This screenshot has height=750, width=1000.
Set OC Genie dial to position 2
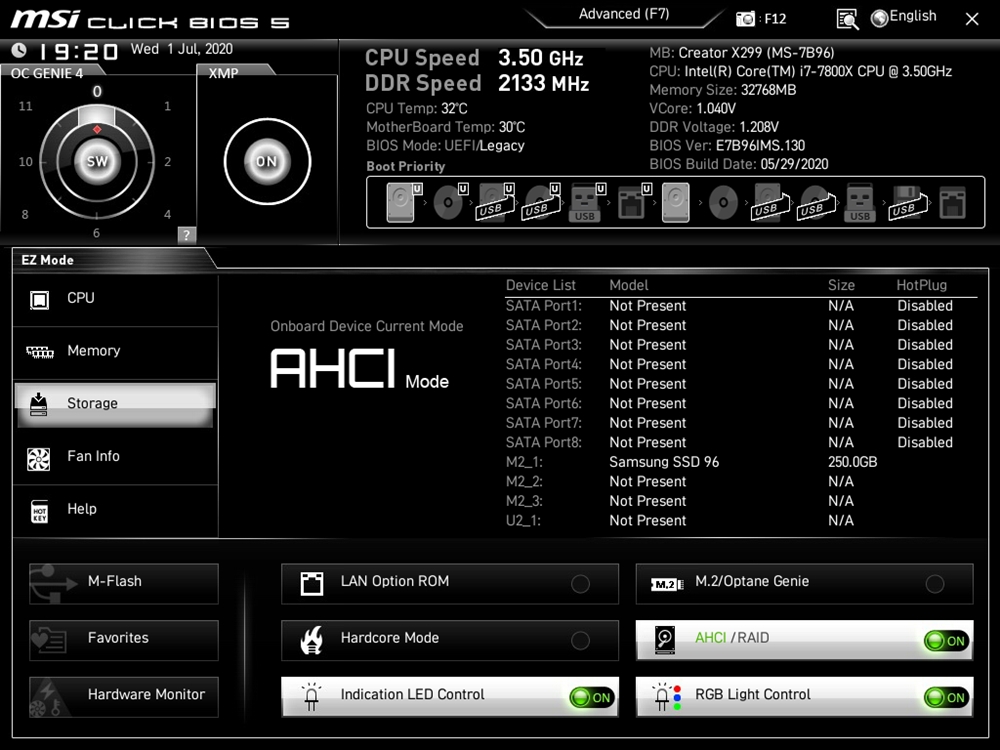coord(167,162)
